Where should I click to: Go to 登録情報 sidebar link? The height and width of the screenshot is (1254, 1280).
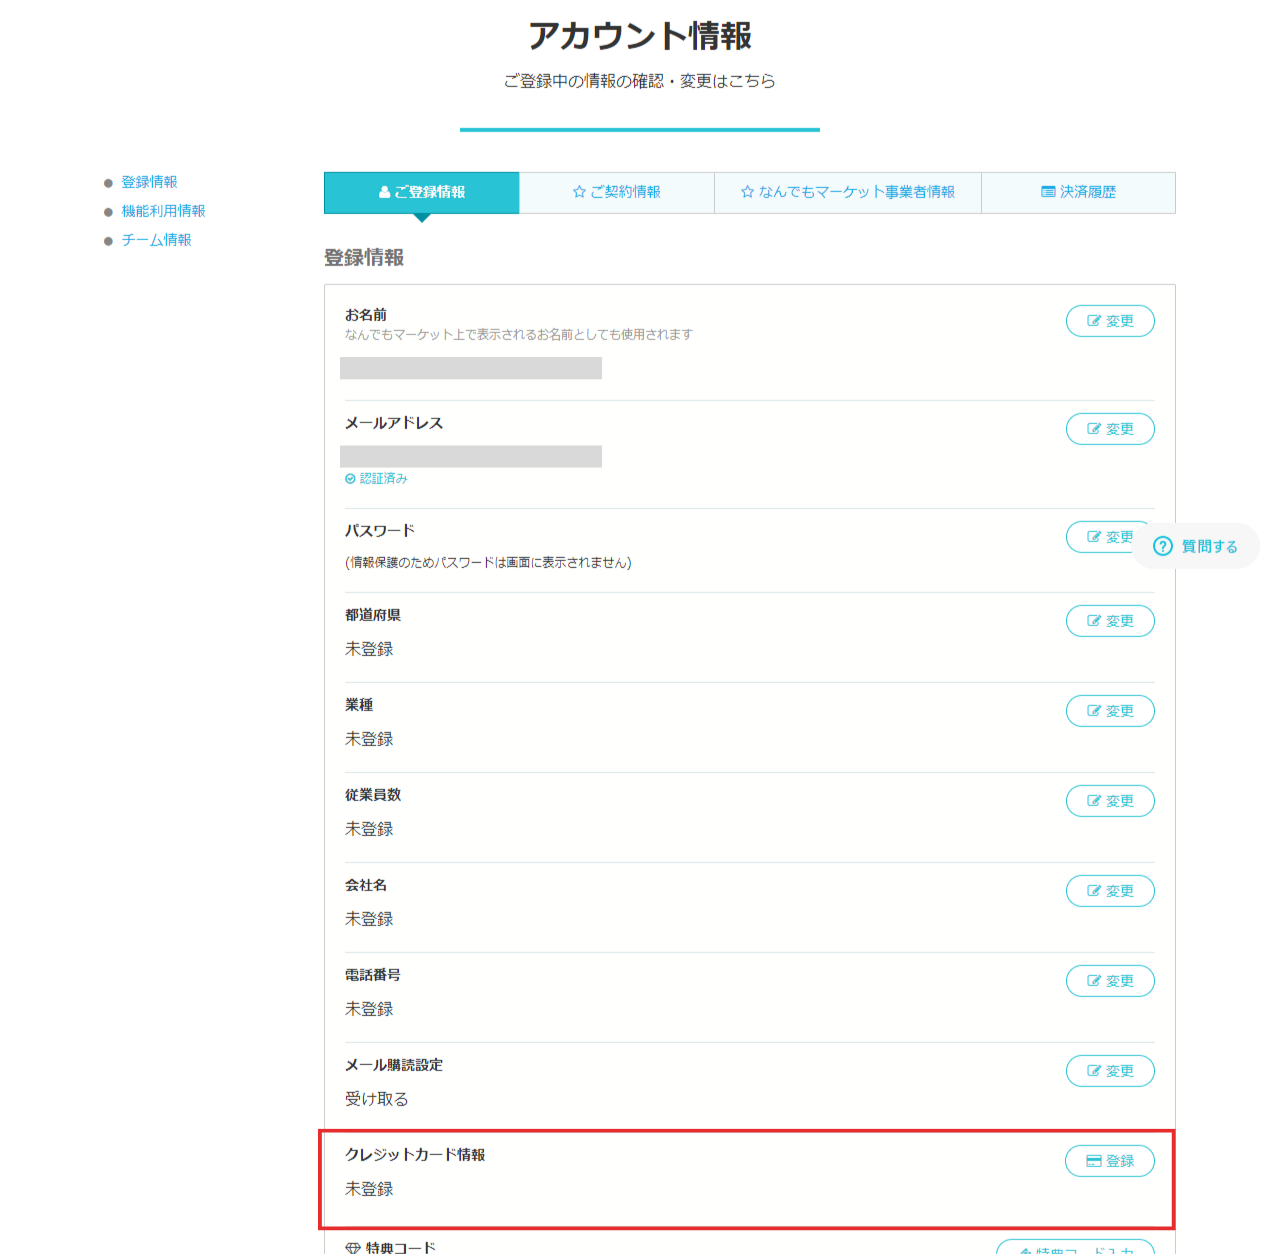coord(149,182)
